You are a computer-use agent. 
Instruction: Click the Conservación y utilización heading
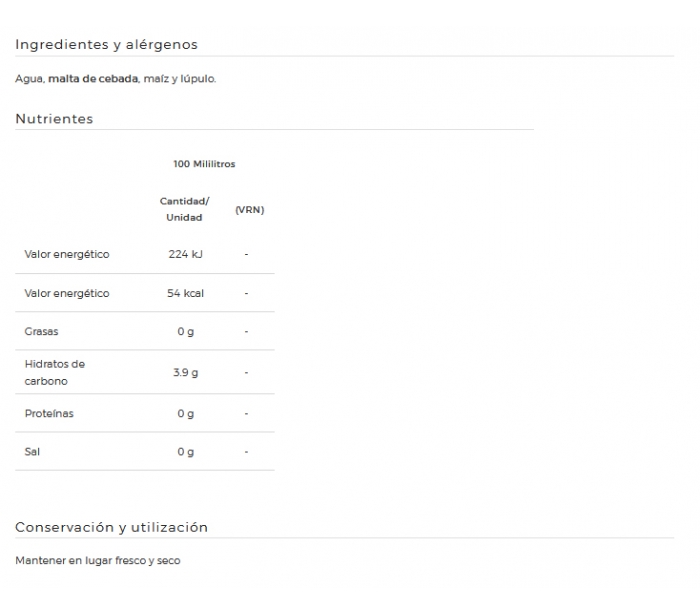111,527
